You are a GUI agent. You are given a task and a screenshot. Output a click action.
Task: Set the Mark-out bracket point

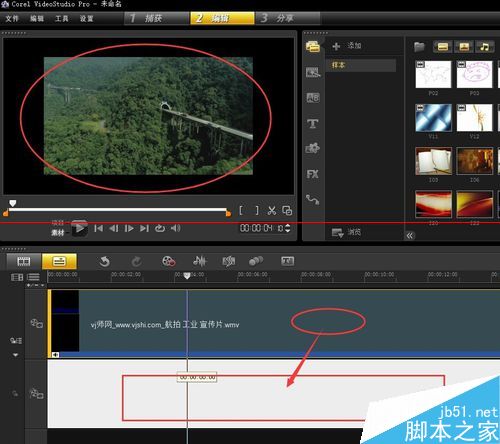click(257, 211)
